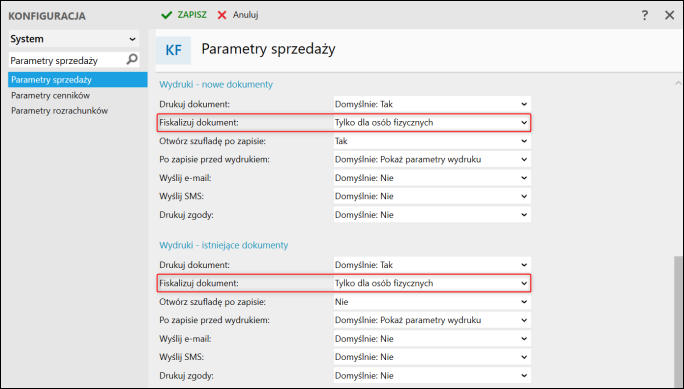This screenshot has height=389, width=684.
Task: Expand first Fiskalizuj dokument dropdown
Action: (432, 123)
